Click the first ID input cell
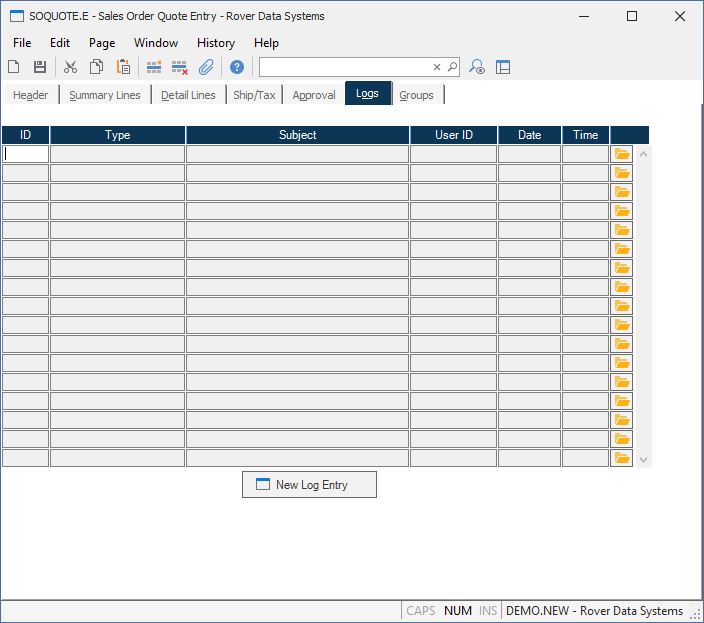 tap(26, 154)
